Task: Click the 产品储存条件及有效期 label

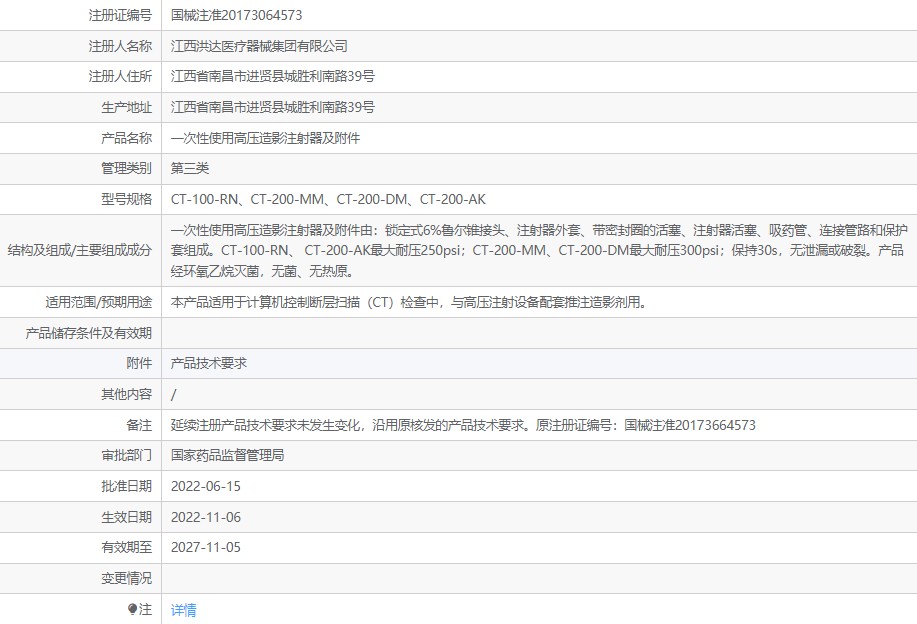Action: tap(88, 333)
